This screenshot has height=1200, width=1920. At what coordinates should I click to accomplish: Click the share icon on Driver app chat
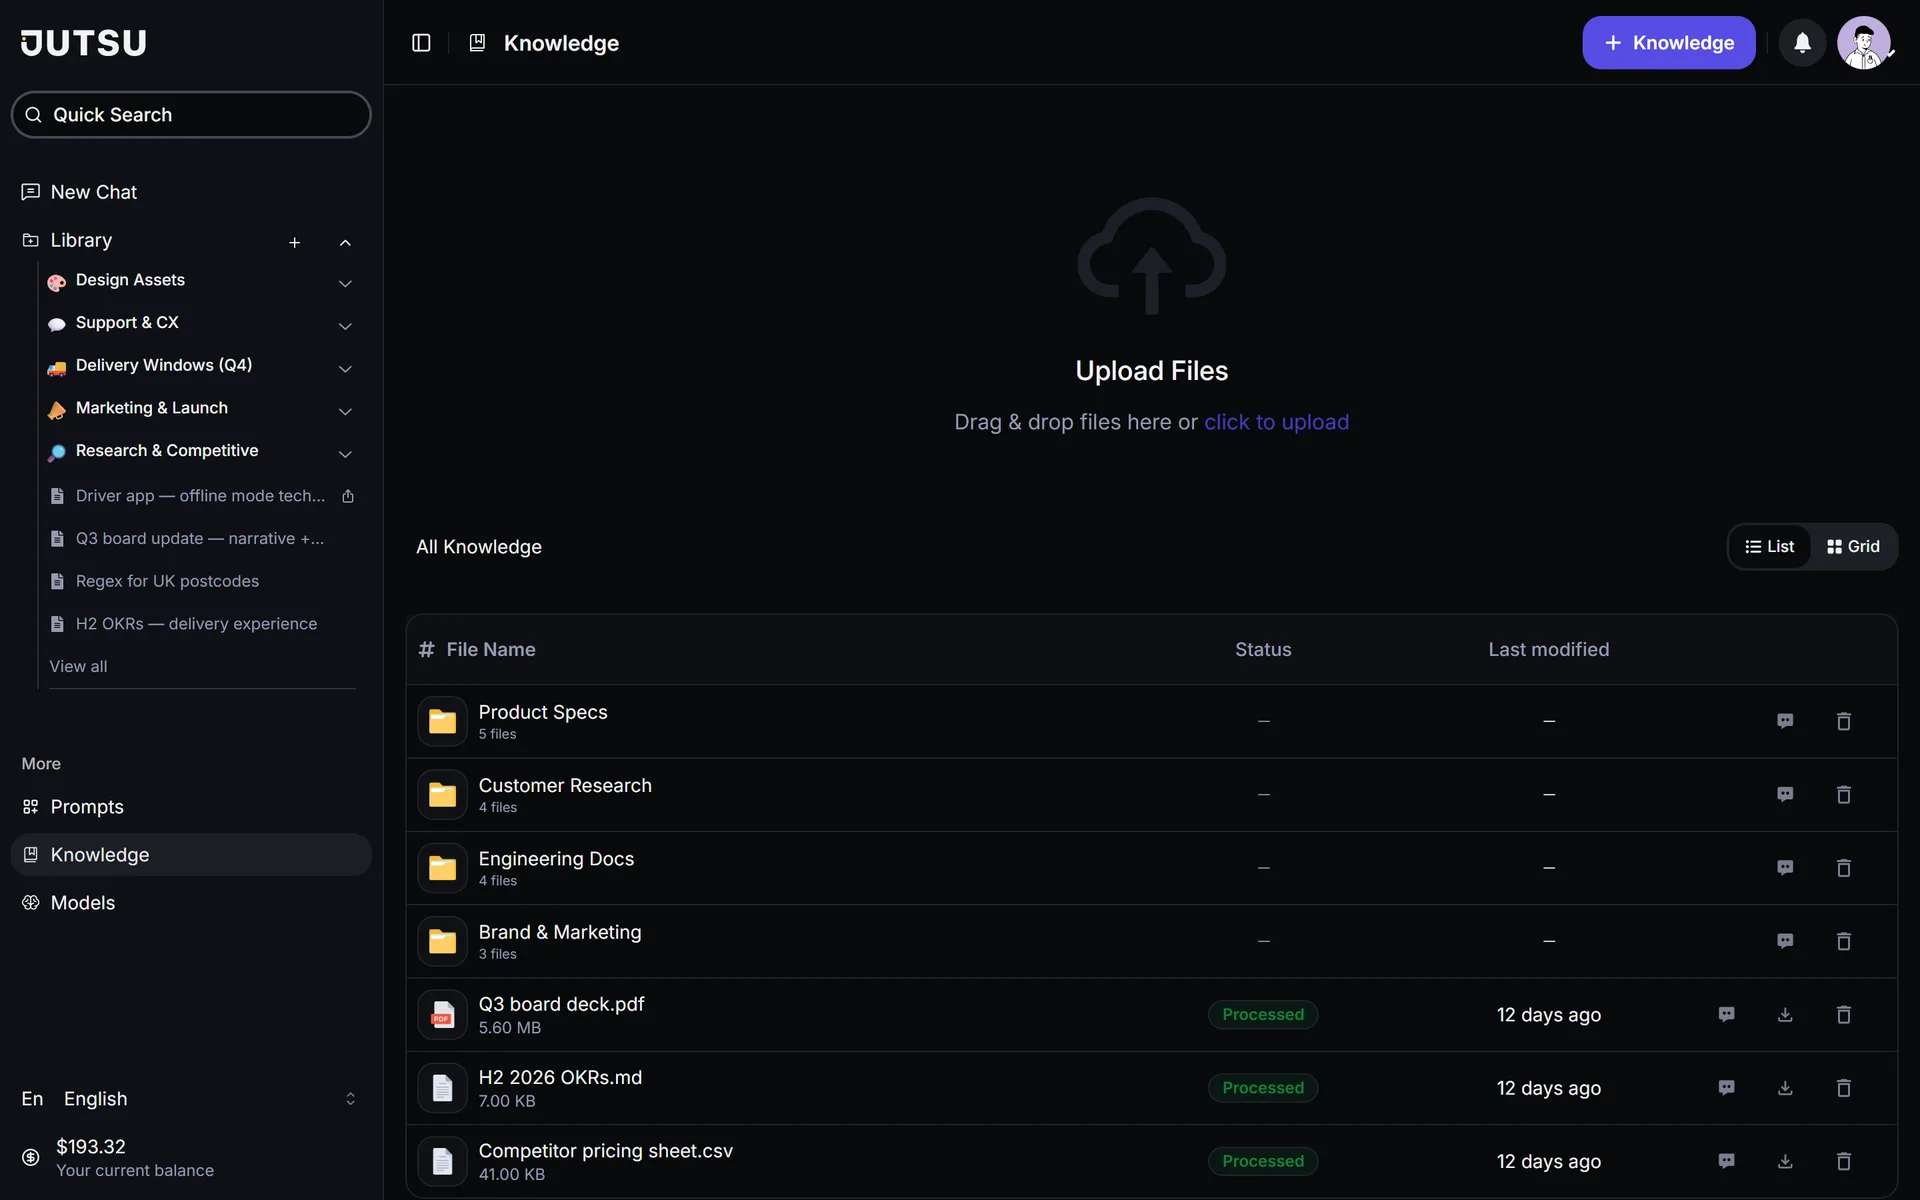coord(348,496)
